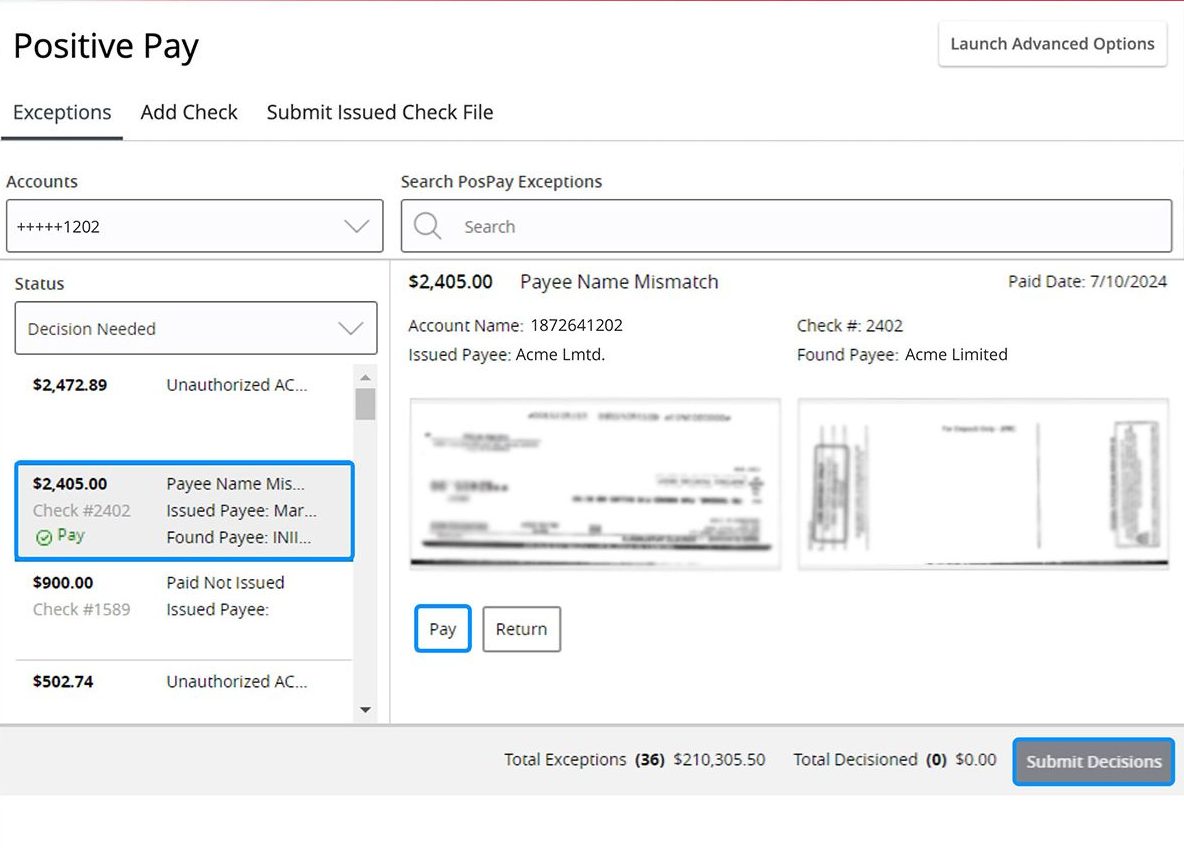
Task: Click Account Name 1872641202 value
Action: [x=576, y=325]
